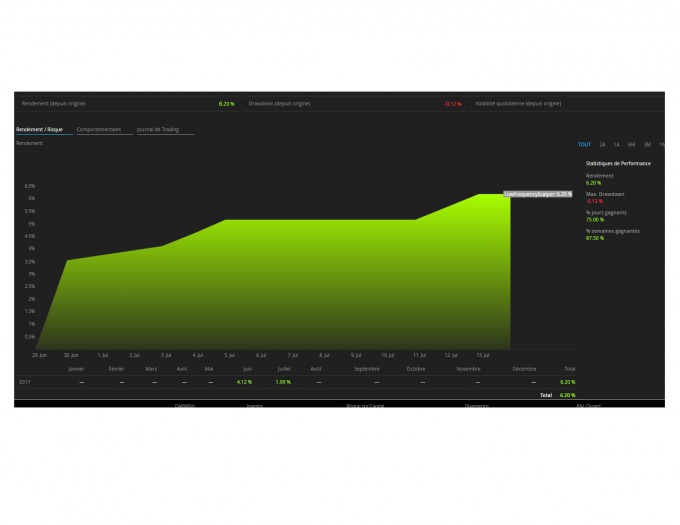The width and height of the screenshot is (680, 525).
Task: Select the TOUT time range
Action: click(584, 144)
